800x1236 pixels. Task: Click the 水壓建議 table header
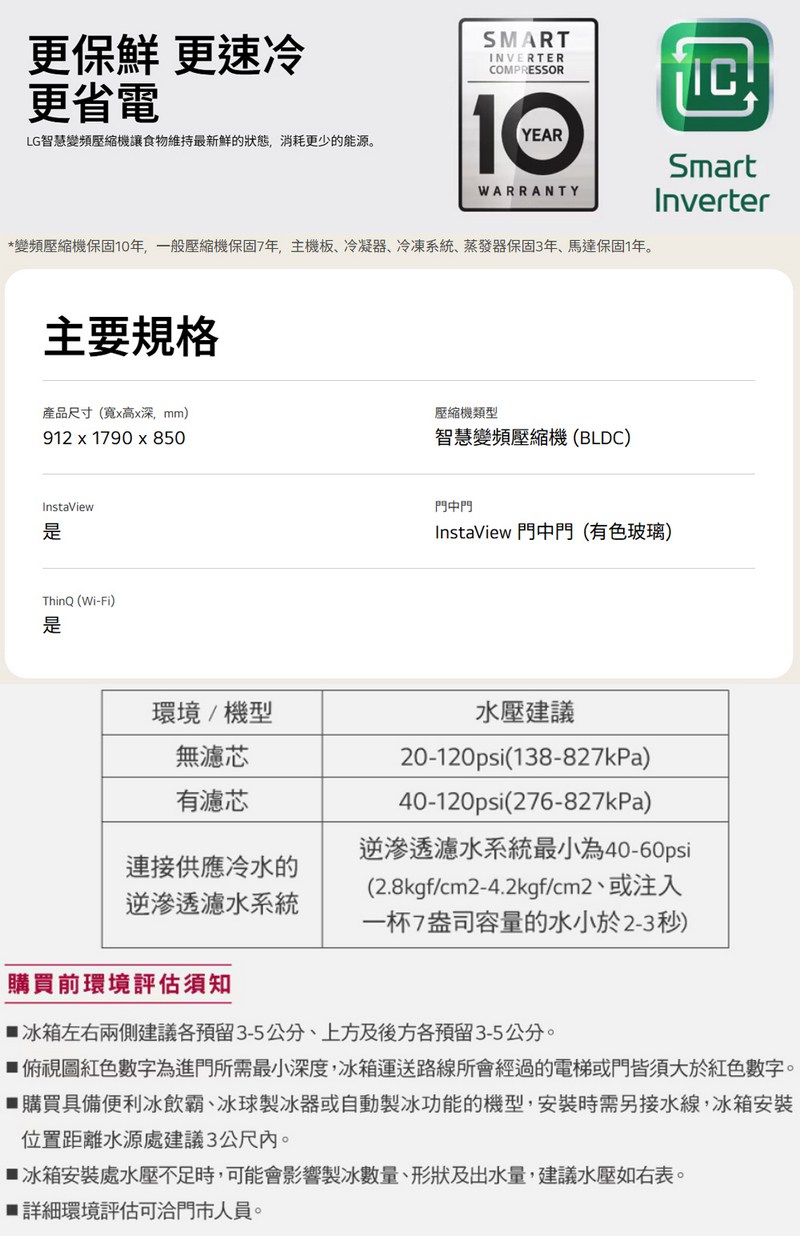click(524, 713)
